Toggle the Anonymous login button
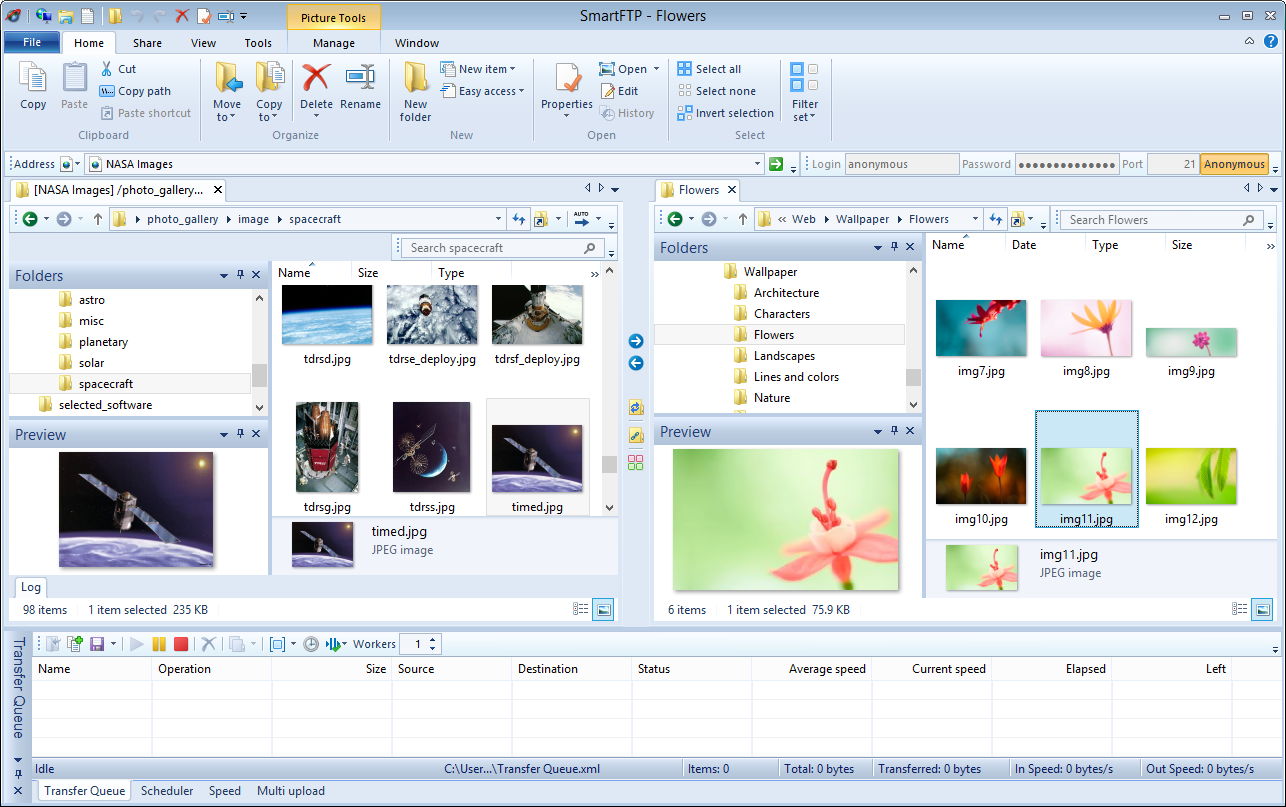 [1234, 164]
